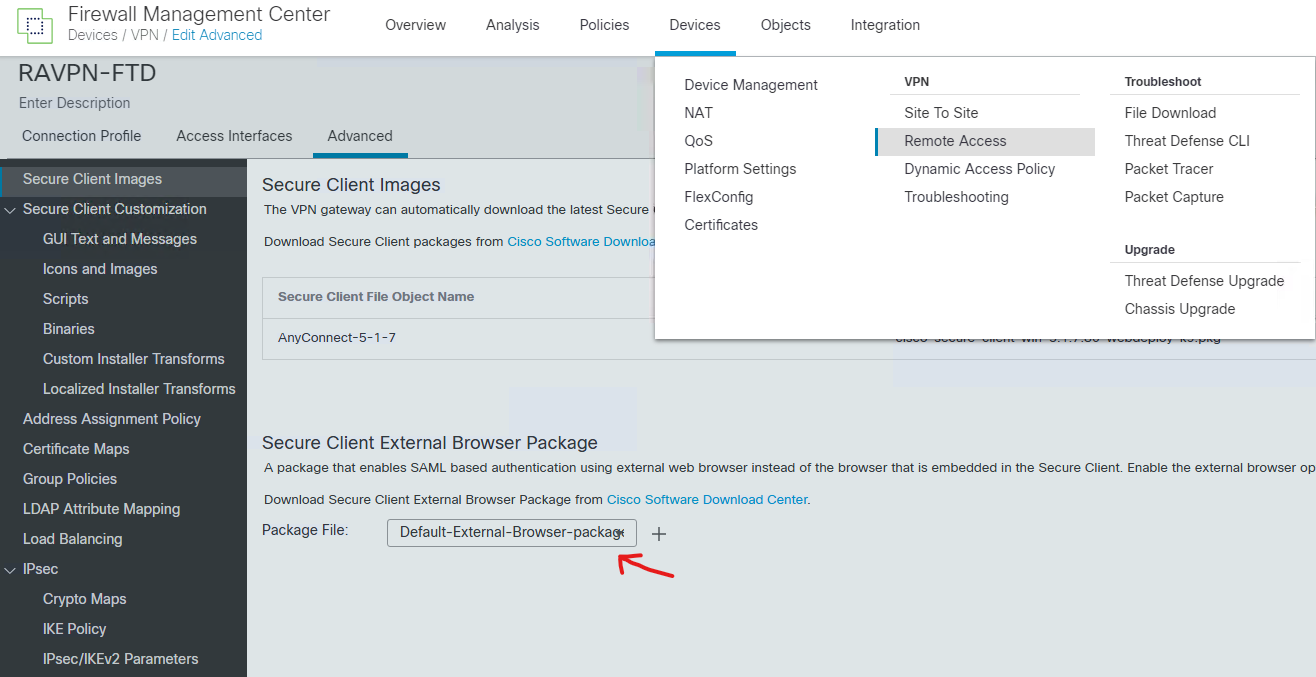Select QoS in the Devices menu
This screenshot has height=677, width=1316.
[x=699, y=141]
